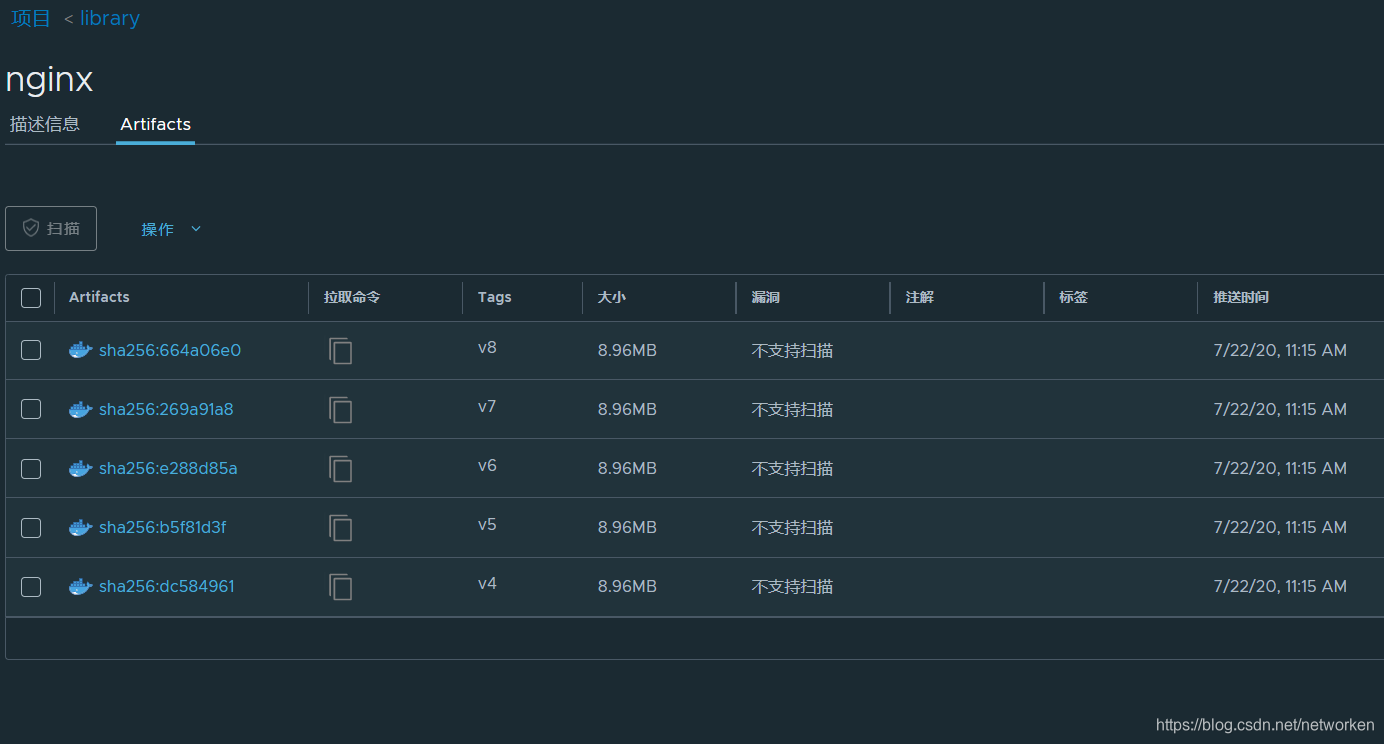Image resolution: width=1384 pixels, height=744 pixels.
Task: Copy pull command for tag v6
Action: (341, 469)
